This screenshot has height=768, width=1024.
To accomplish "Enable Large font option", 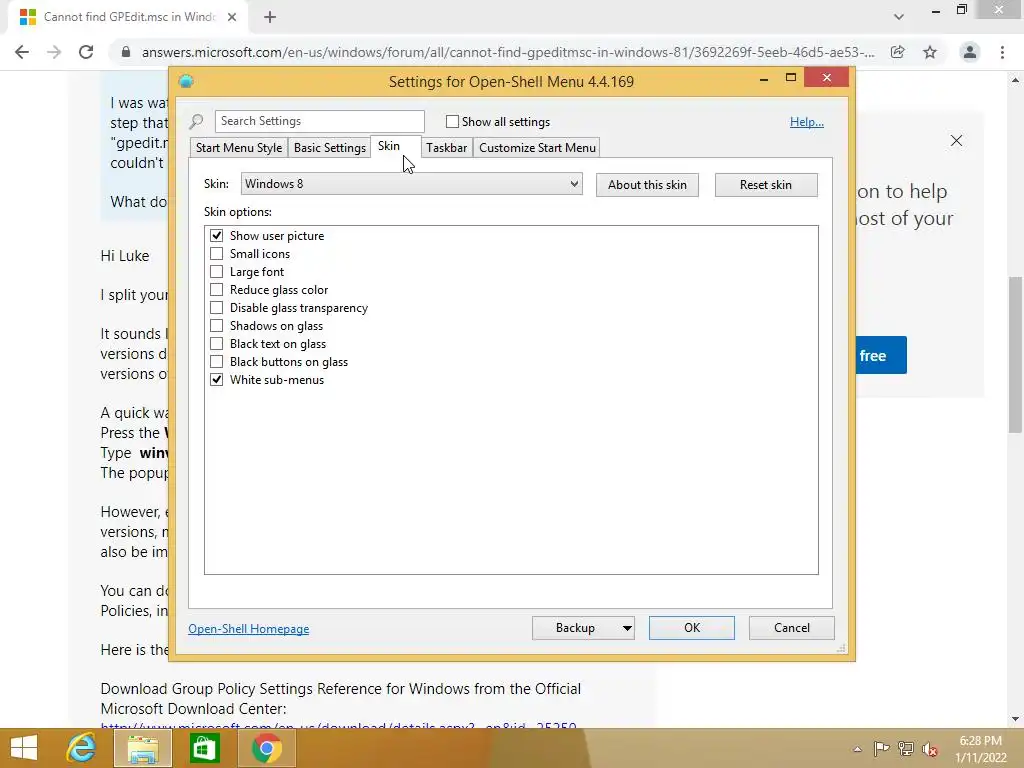I will click(x=217, y=272).
